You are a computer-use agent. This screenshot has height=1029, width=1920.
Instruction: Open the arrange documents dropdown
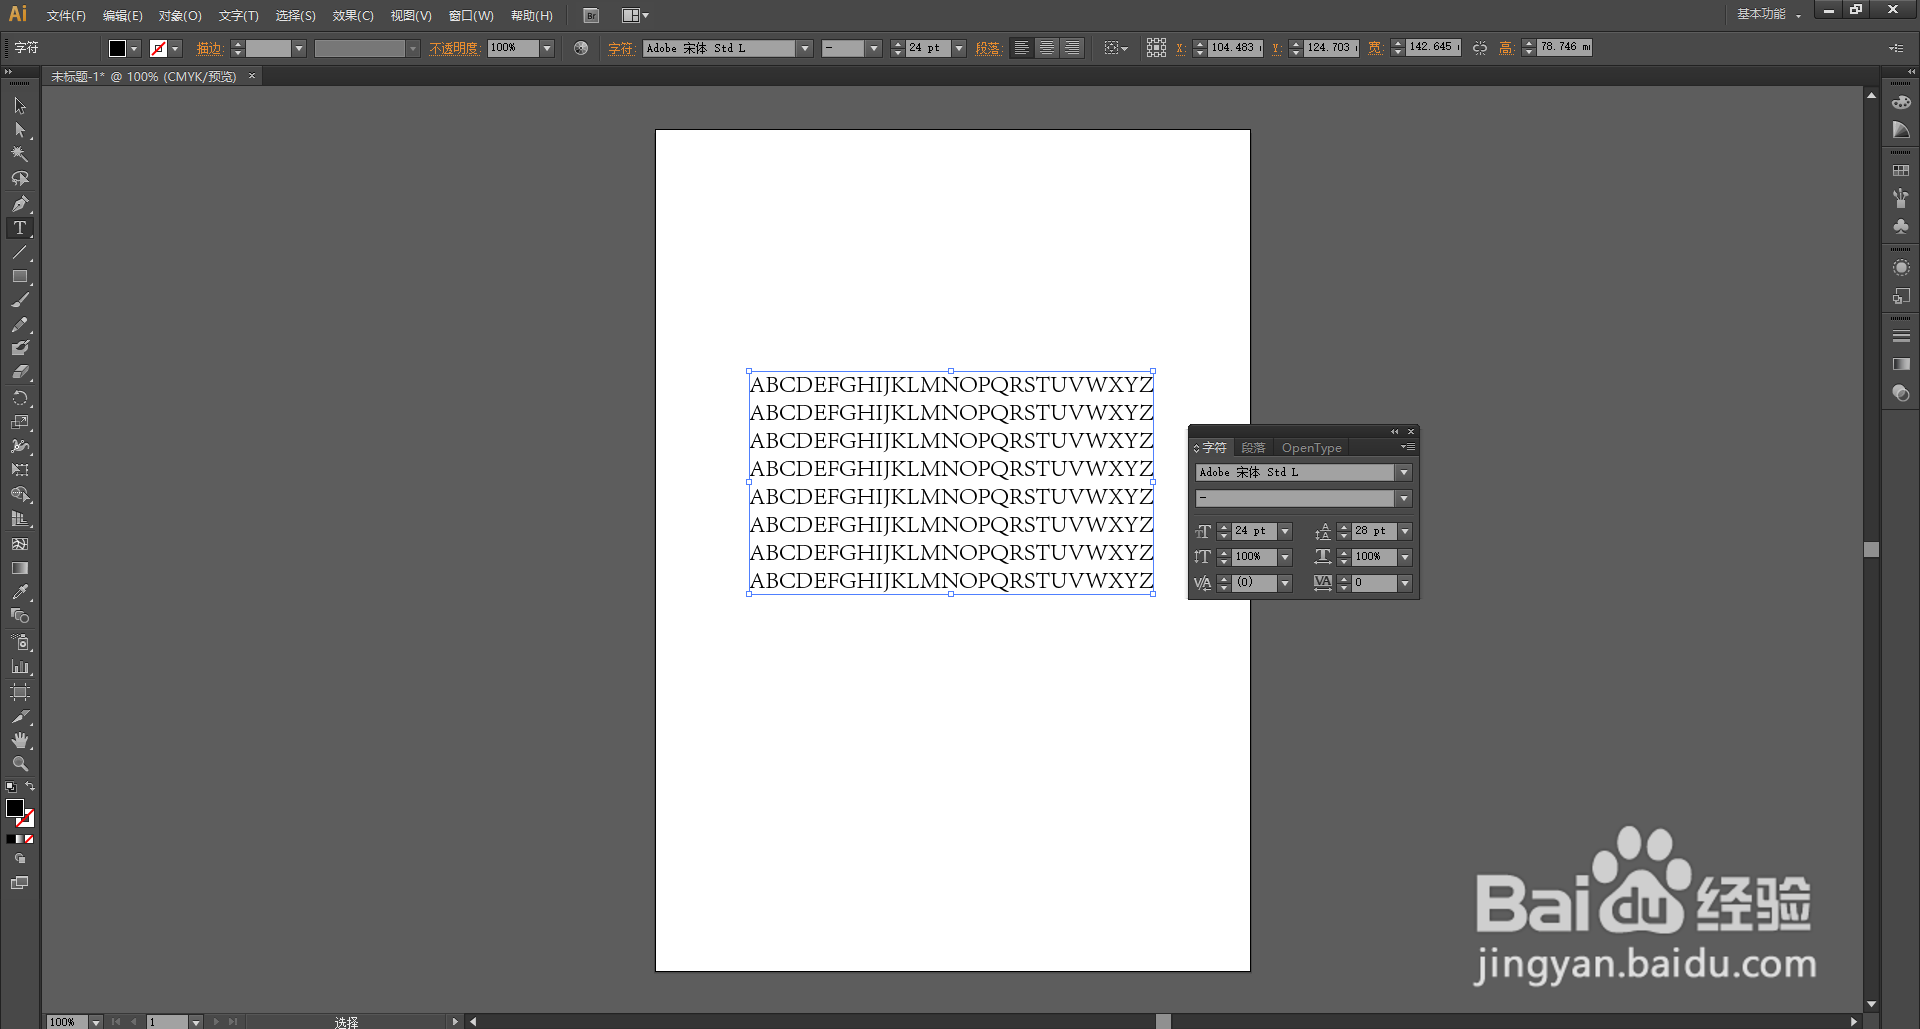tap(635, 15)
